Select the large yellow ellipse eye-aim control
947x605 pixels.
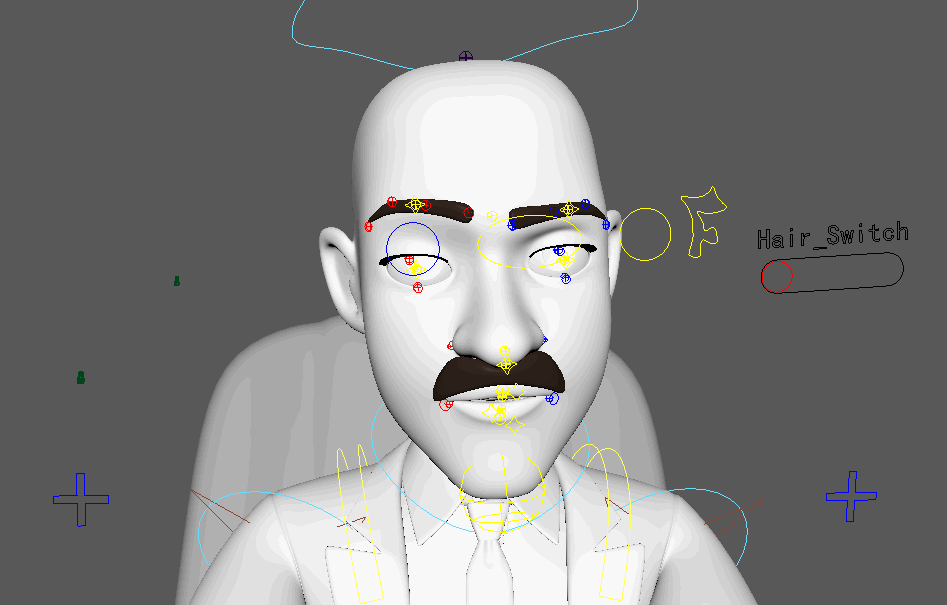[529, 242]
